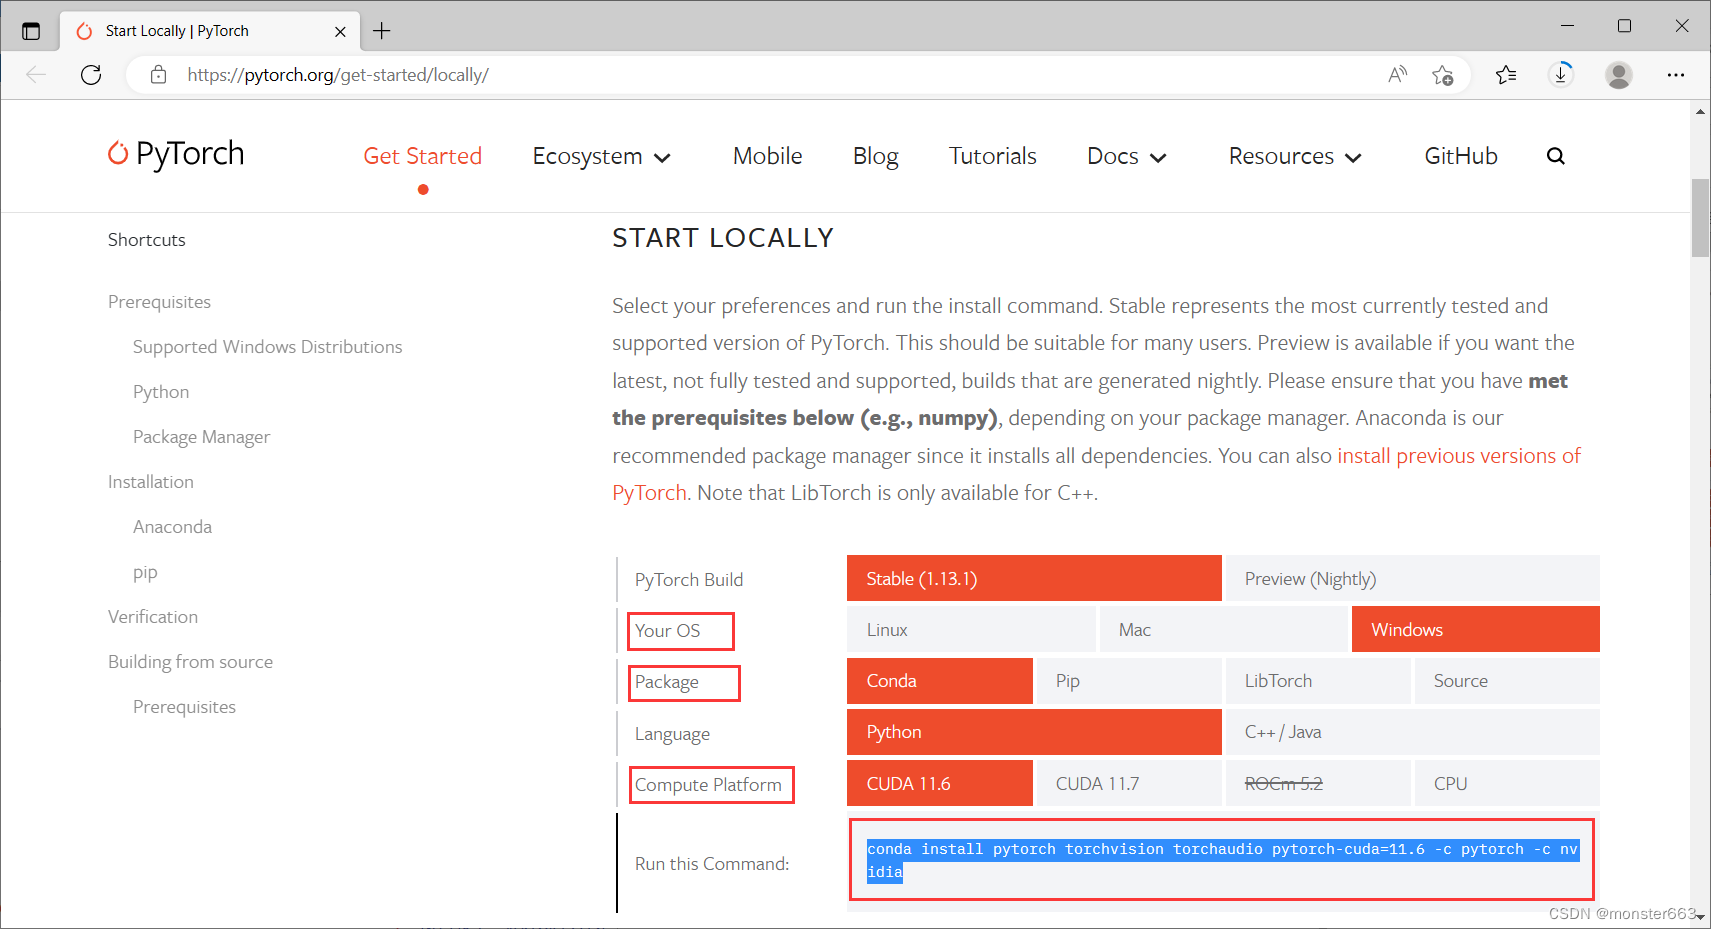Jump to the Python shortcut
The image size is (1711, 929).
tap(161, 392)
